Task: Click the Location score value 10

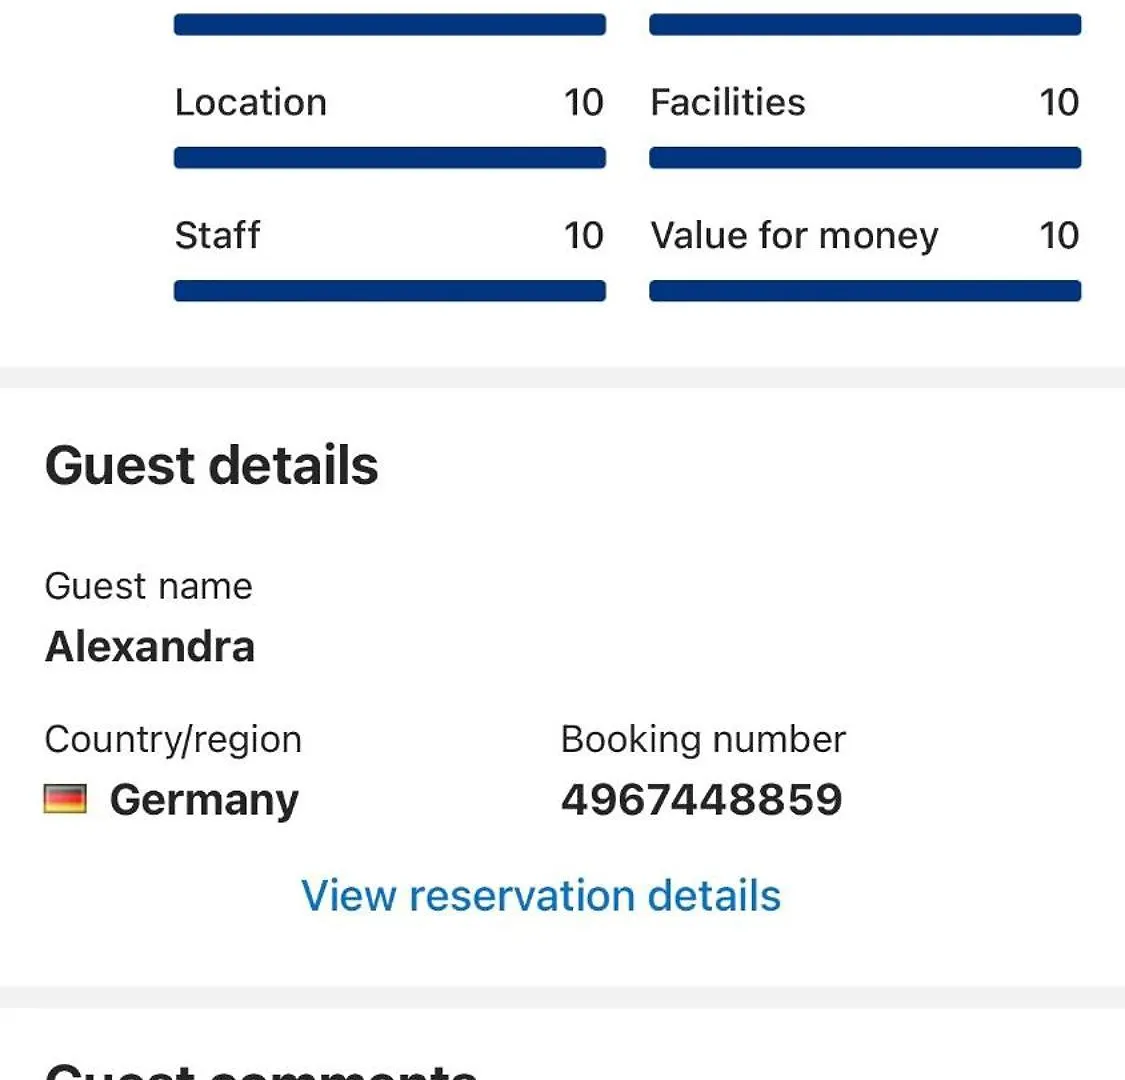Action: (x=584, y=102)
